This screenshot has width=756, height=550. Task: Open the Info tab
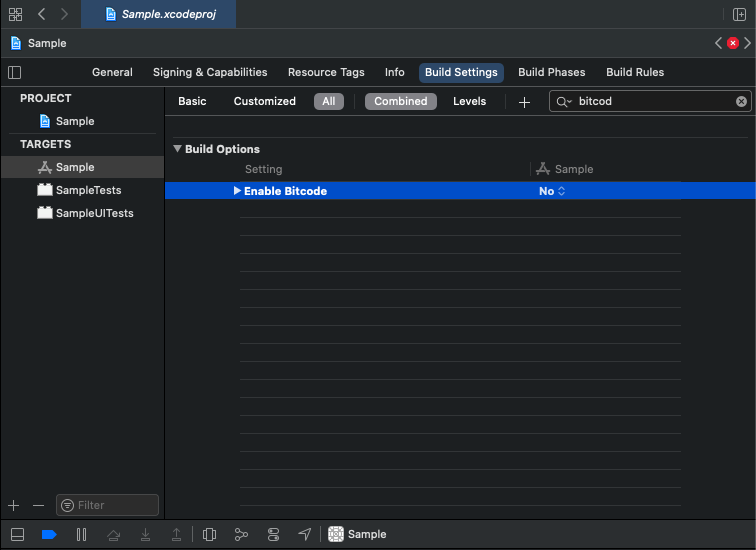click(394, 72)
